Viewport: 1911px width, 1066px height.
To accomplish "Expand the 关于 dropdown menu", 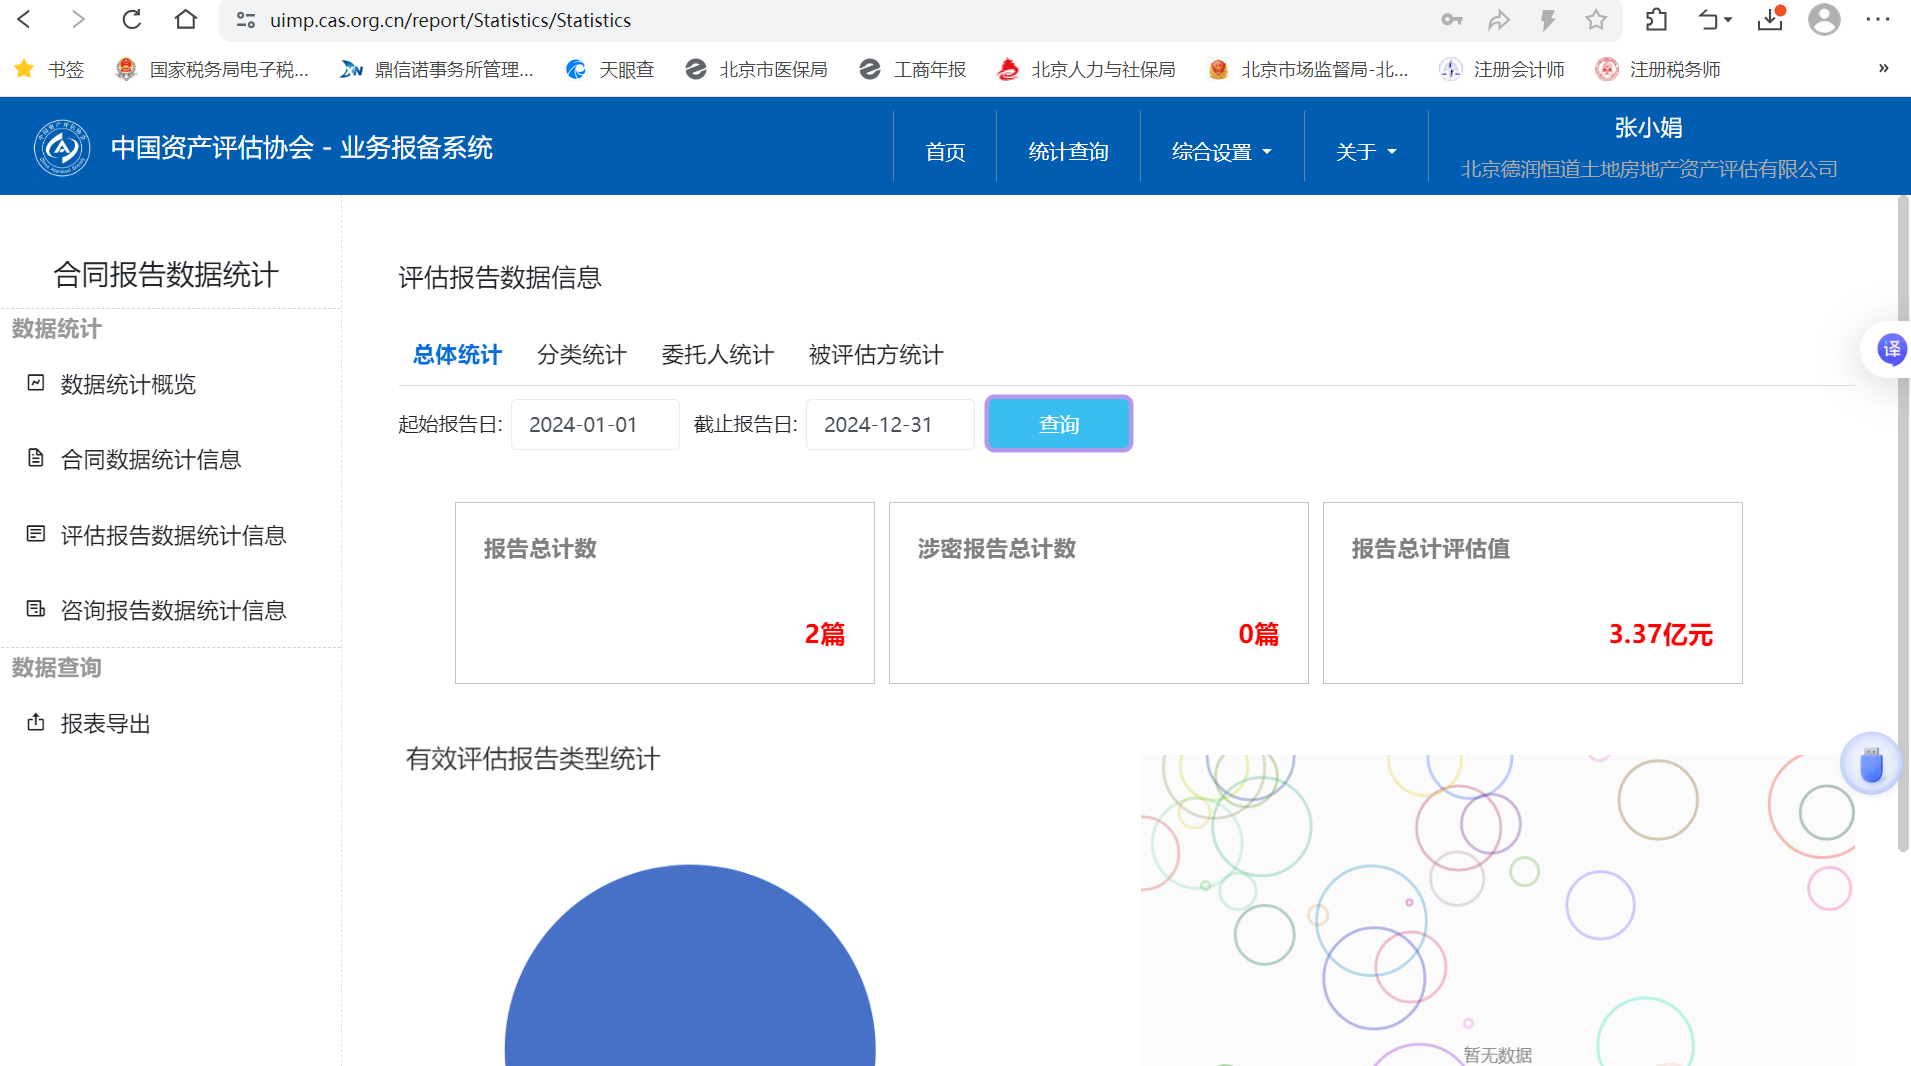I will [1365, 152].
